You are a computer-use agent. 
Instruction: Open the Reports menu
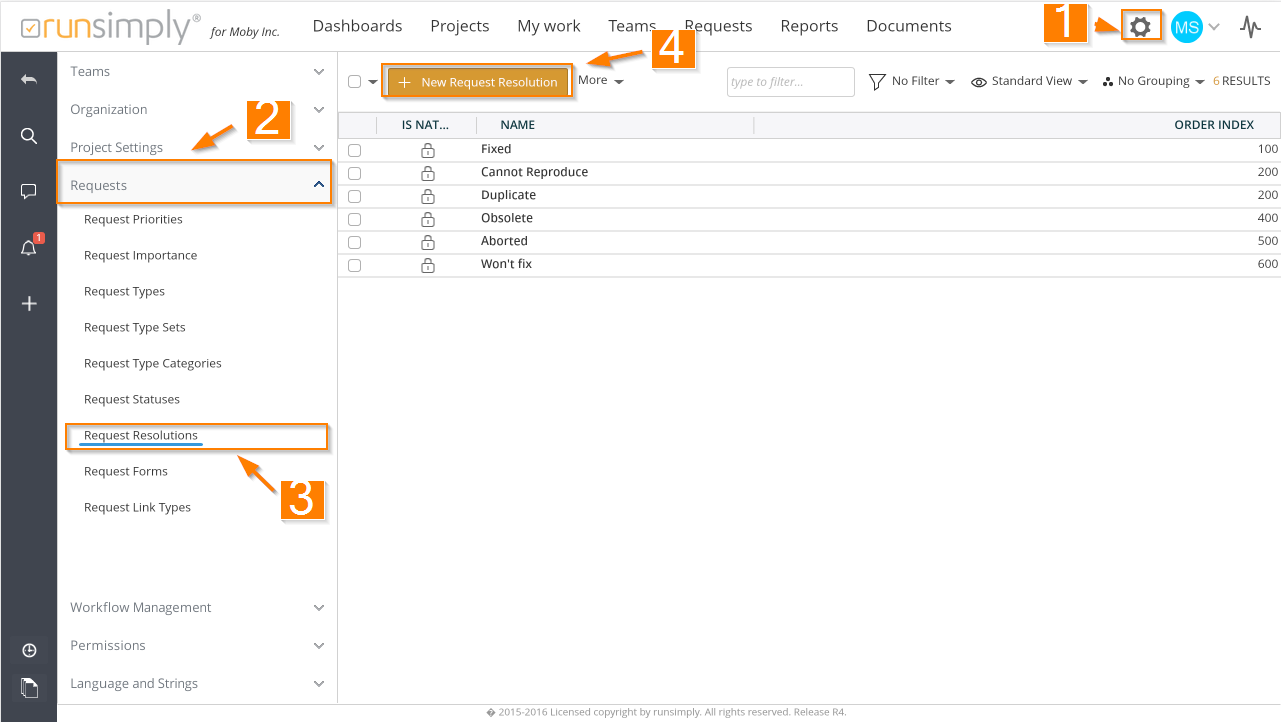point(809,26)
